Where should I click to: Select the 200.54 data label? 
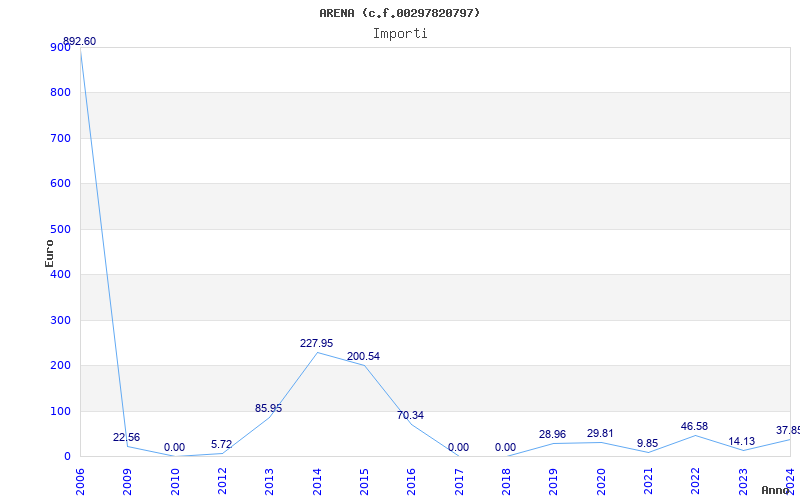[363, 356]
